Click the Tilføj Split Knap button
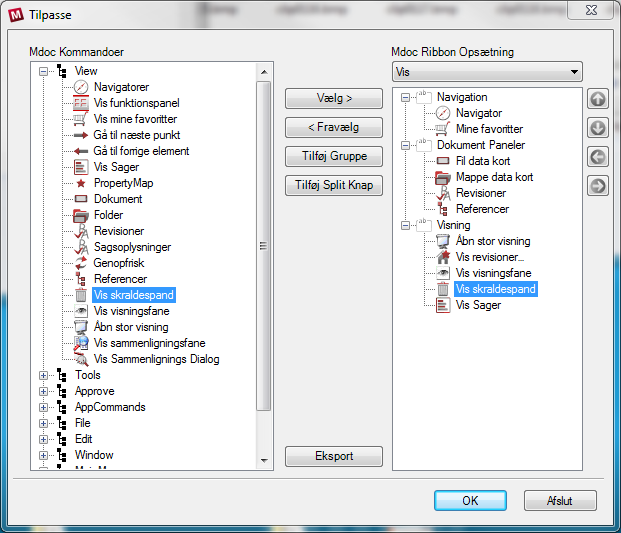The image size is (621, 533). [334, 185]
